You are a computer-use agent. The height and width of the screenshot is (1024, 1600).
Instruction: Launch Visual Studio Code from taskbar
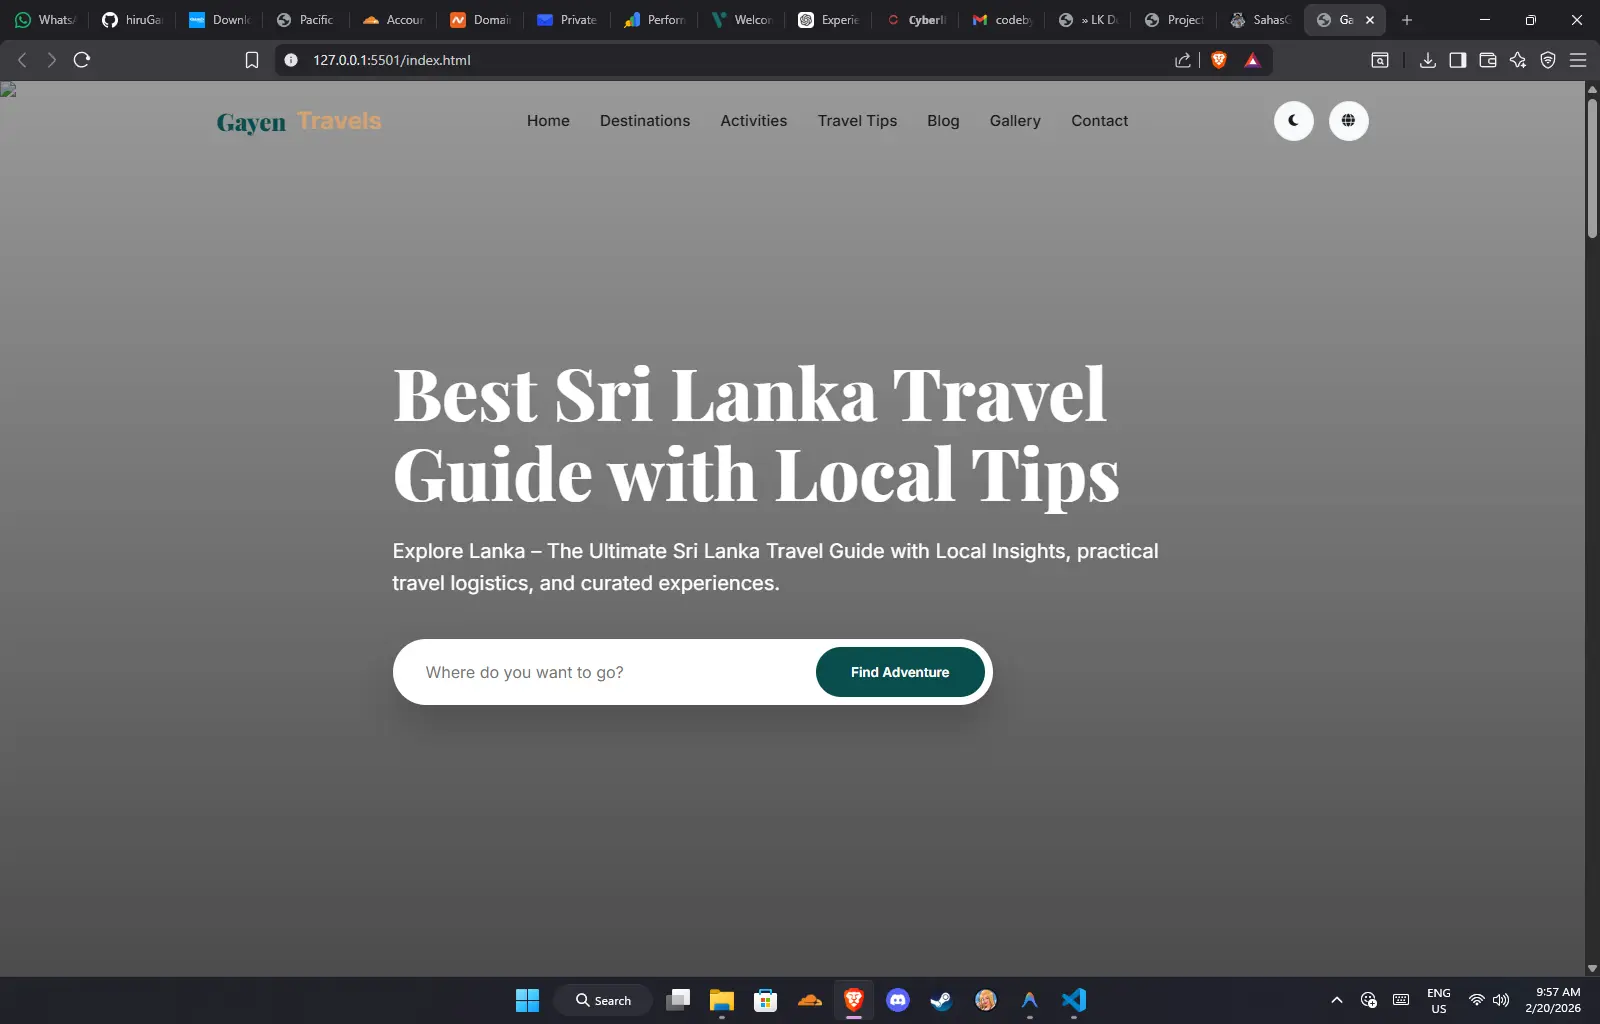(x=1073, y=1000)
